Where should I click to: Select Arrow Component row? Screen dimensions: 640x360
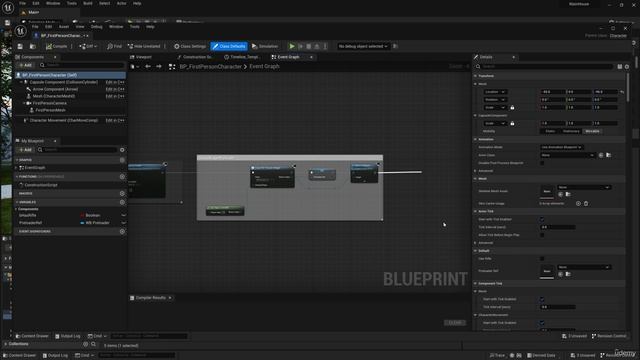pyautogui.click(x=55, y=89)
